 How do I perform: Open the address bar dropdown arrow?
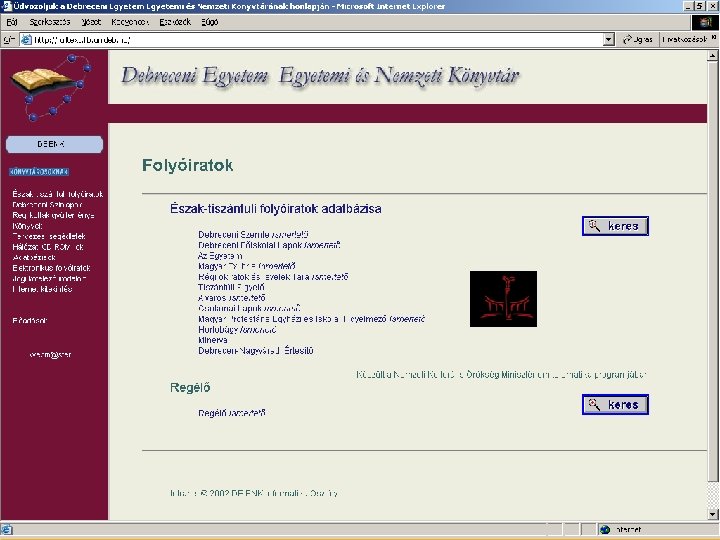[608, 40]
